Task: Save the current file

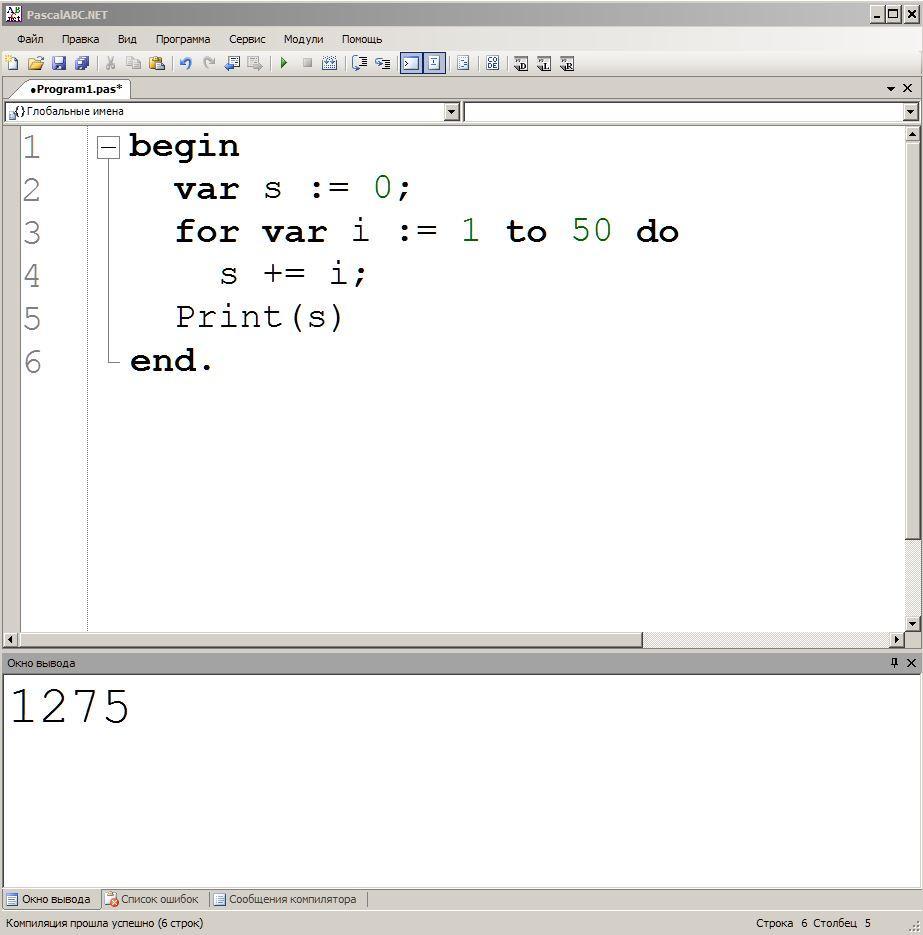Action: click(58, 63)
